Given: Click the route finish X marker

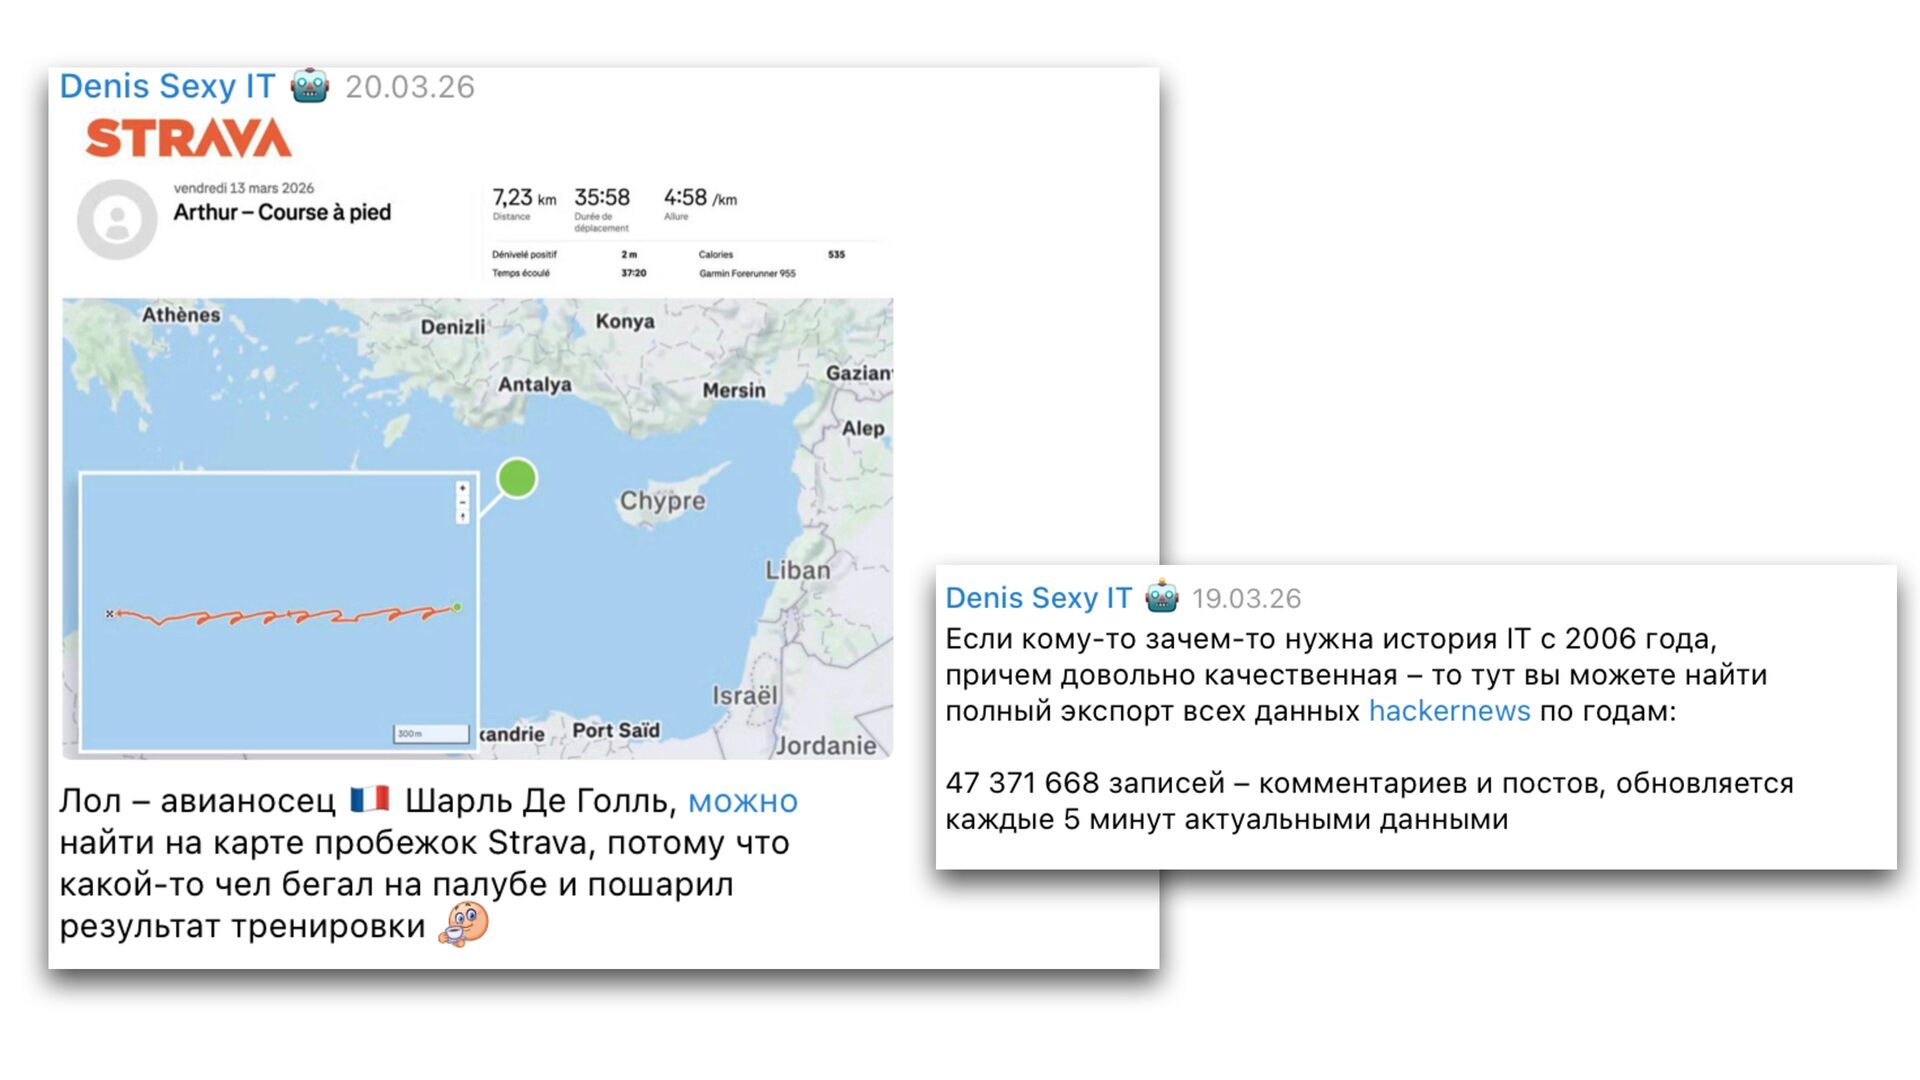Looking at the screenshot, I should point(110,613).
